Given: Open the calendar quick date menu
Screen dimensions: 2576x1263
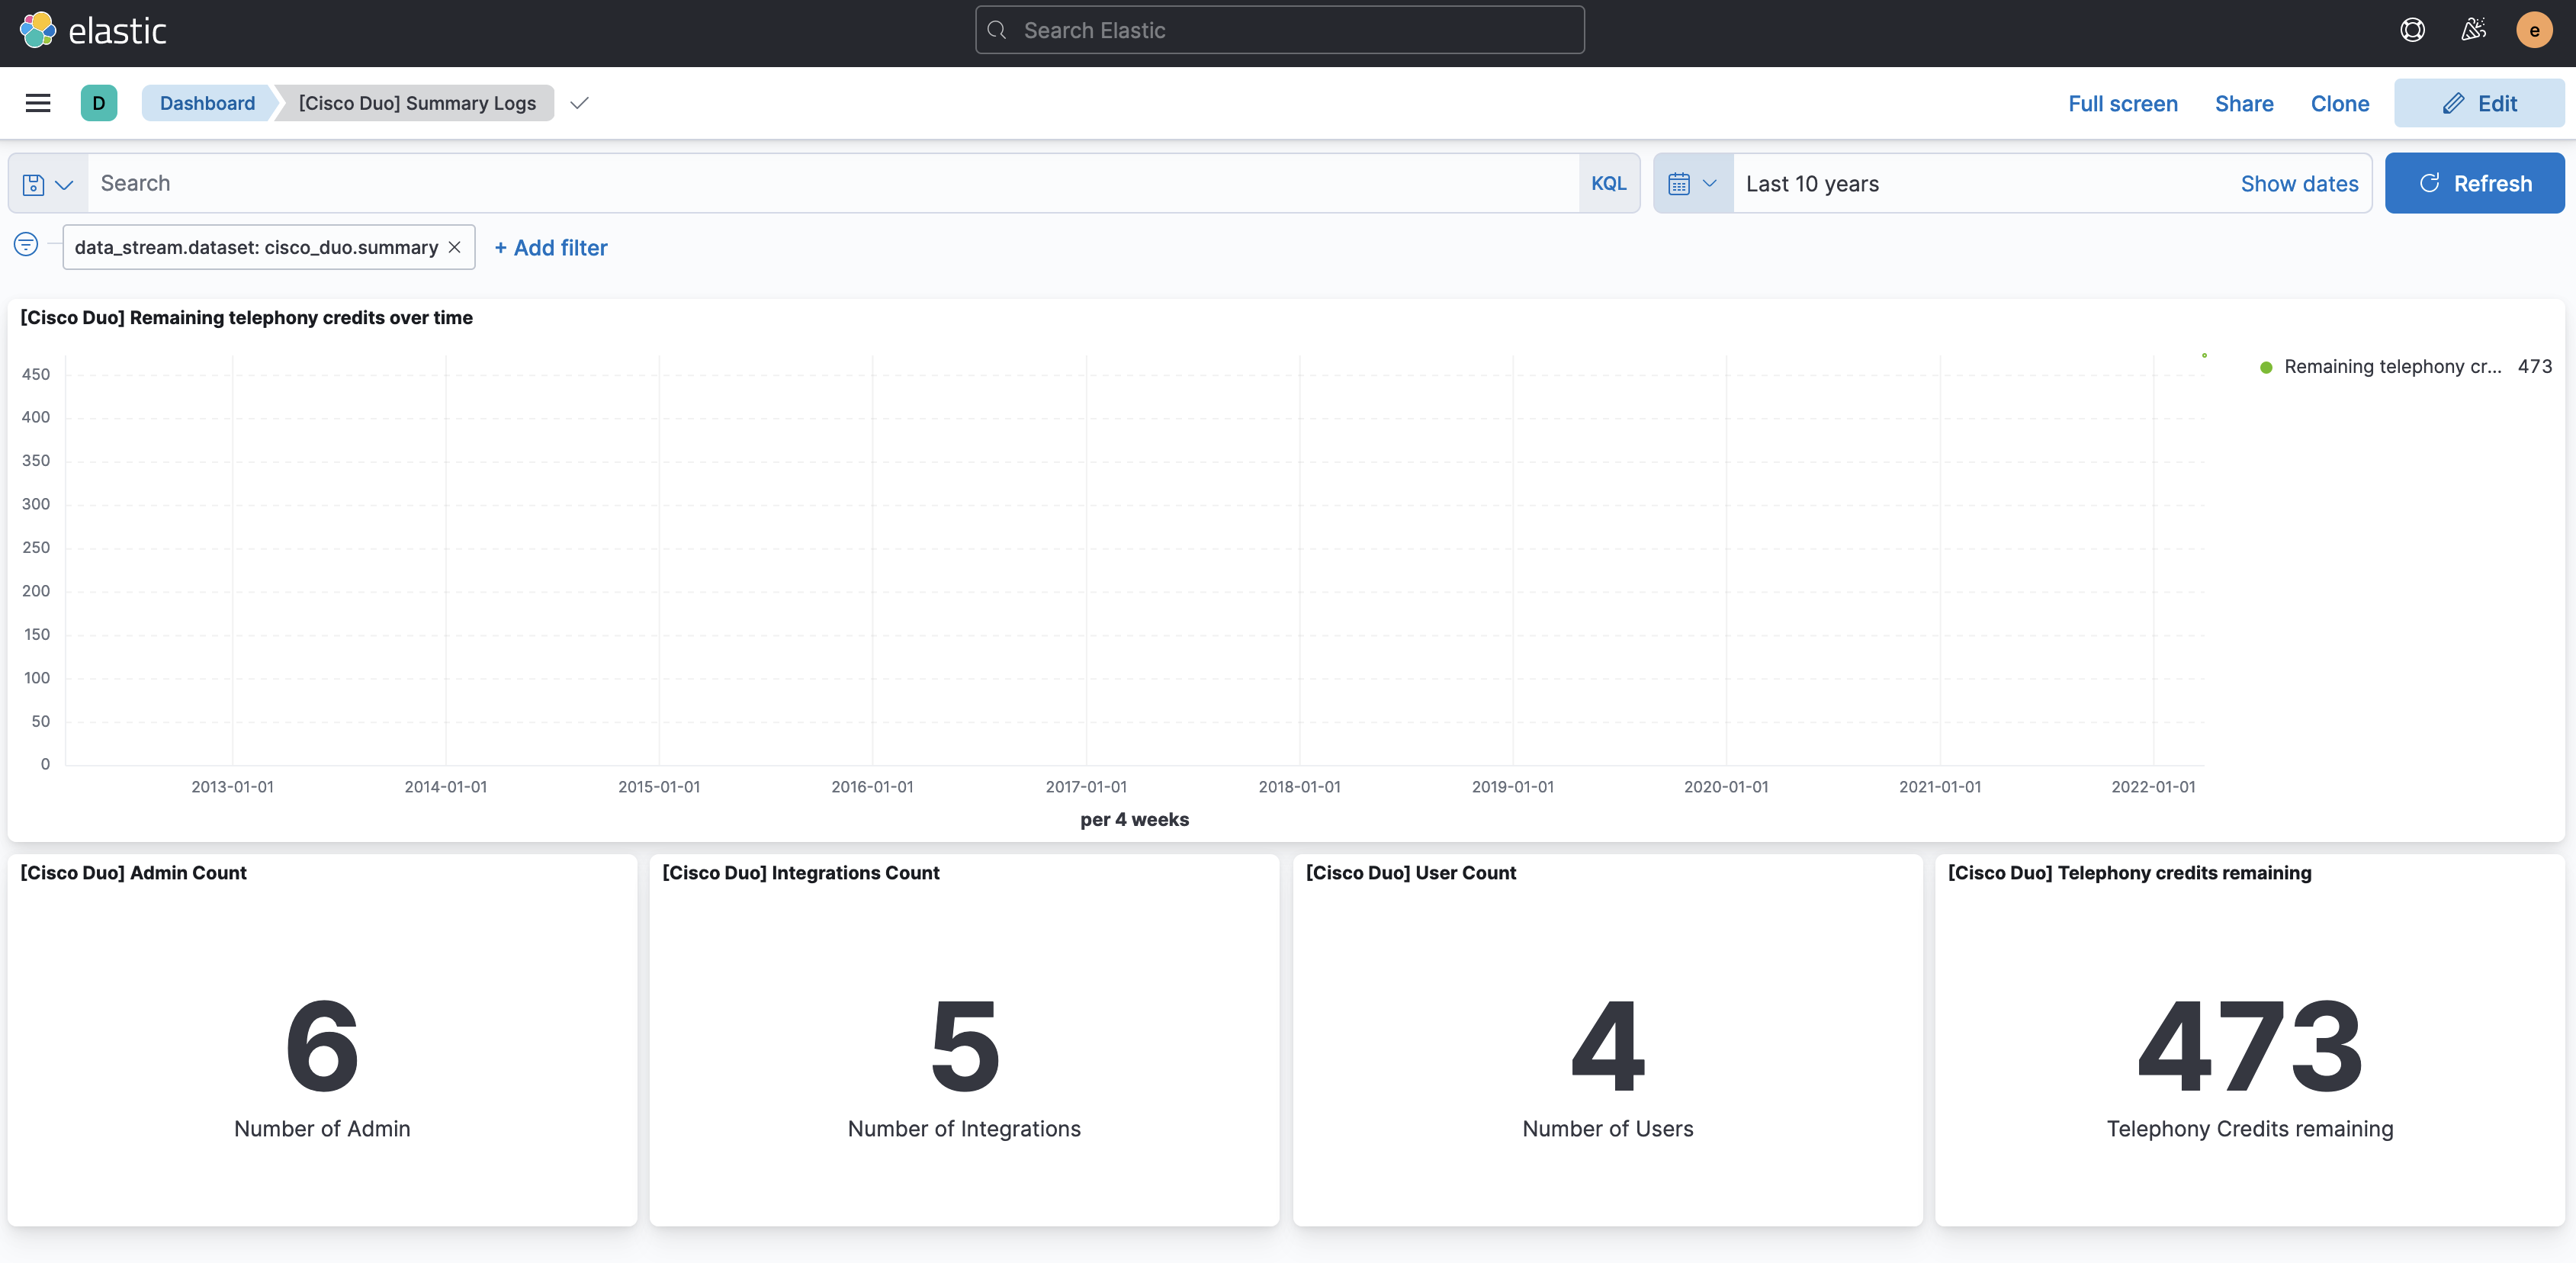Looking at the screenshot, I should 1692,184.
